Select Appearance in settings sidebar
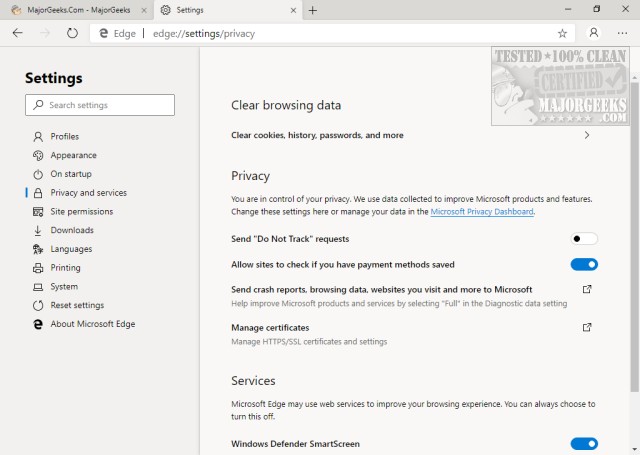The image size is (640, 455). pos(73,155)
